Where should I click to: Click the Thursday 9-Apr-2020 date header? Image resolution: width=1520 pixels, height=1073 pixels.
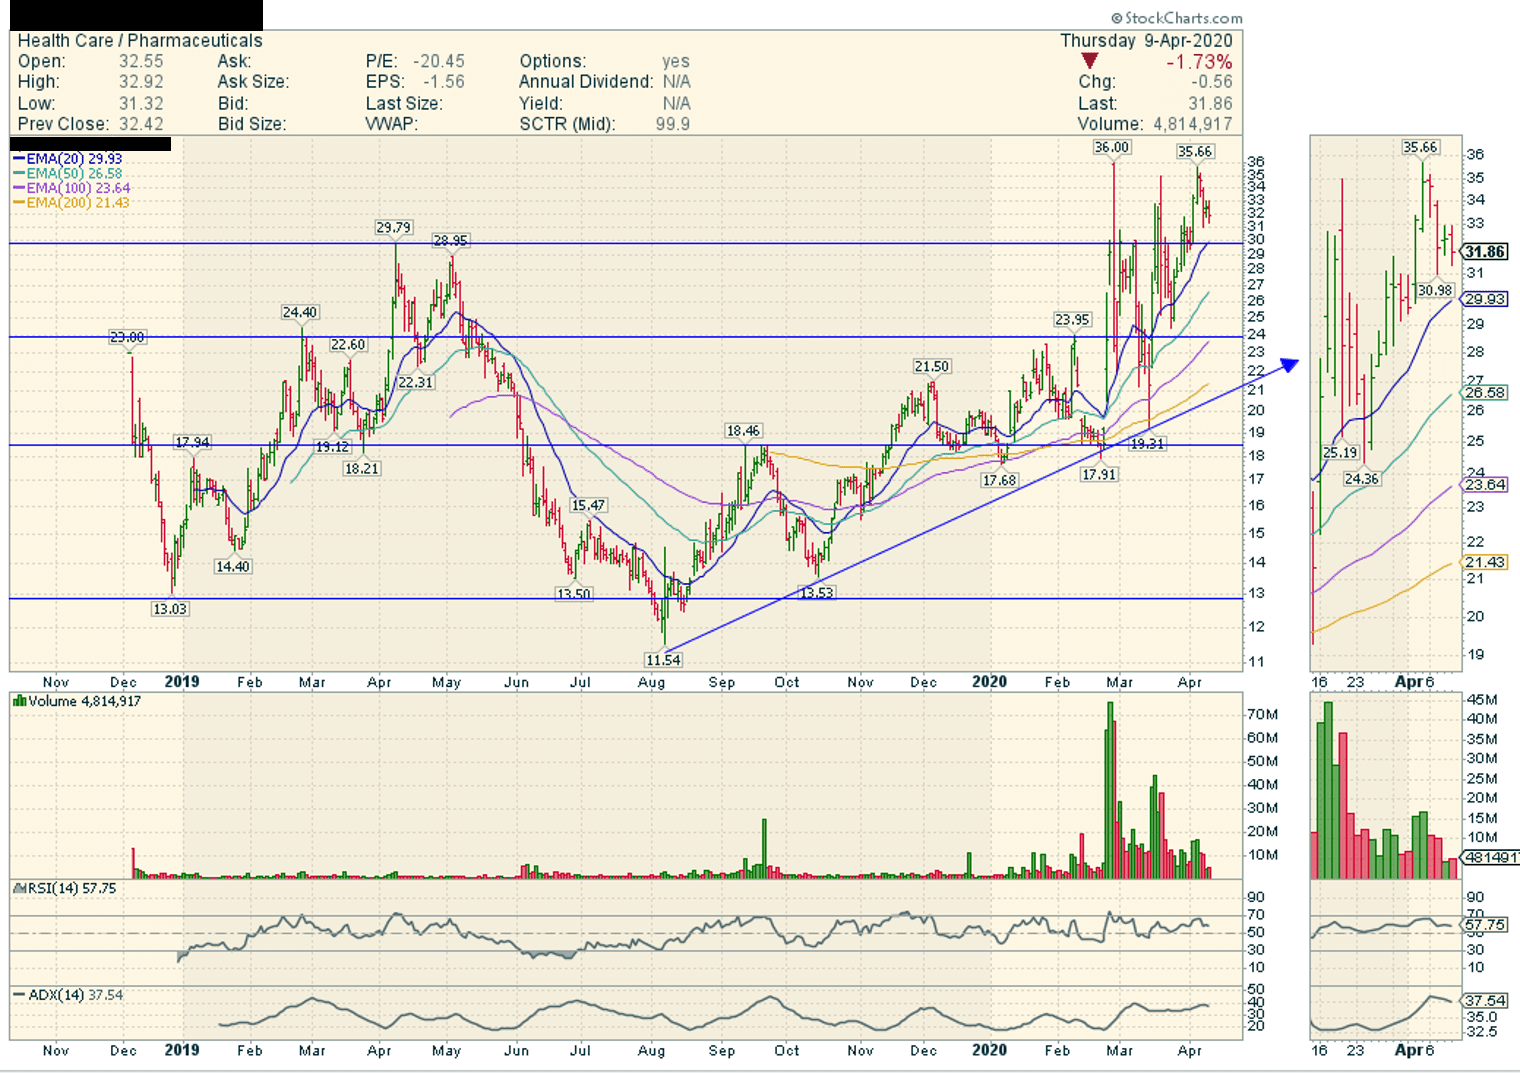pos(1146,41)
